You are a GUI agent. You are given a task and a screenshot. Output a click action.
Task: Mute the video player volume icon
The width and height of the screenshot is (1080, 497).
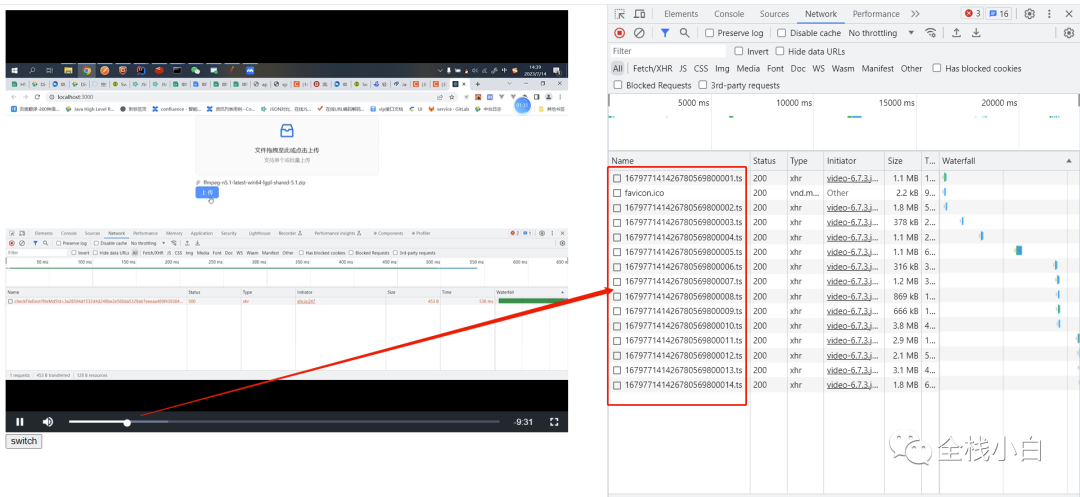[48, 422]
